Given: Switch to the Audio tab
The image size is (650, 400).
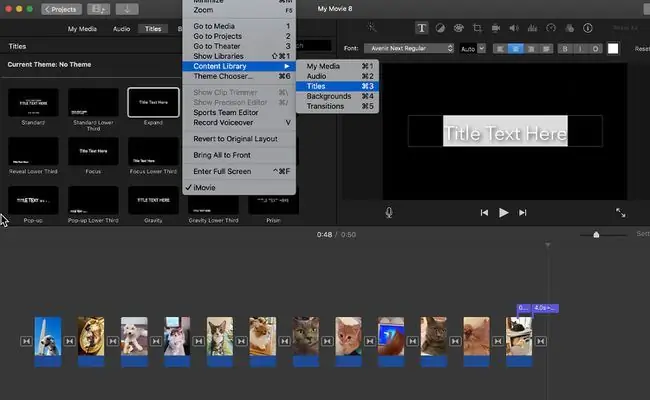Looking at the screenshot, I should tap(121, 29).
